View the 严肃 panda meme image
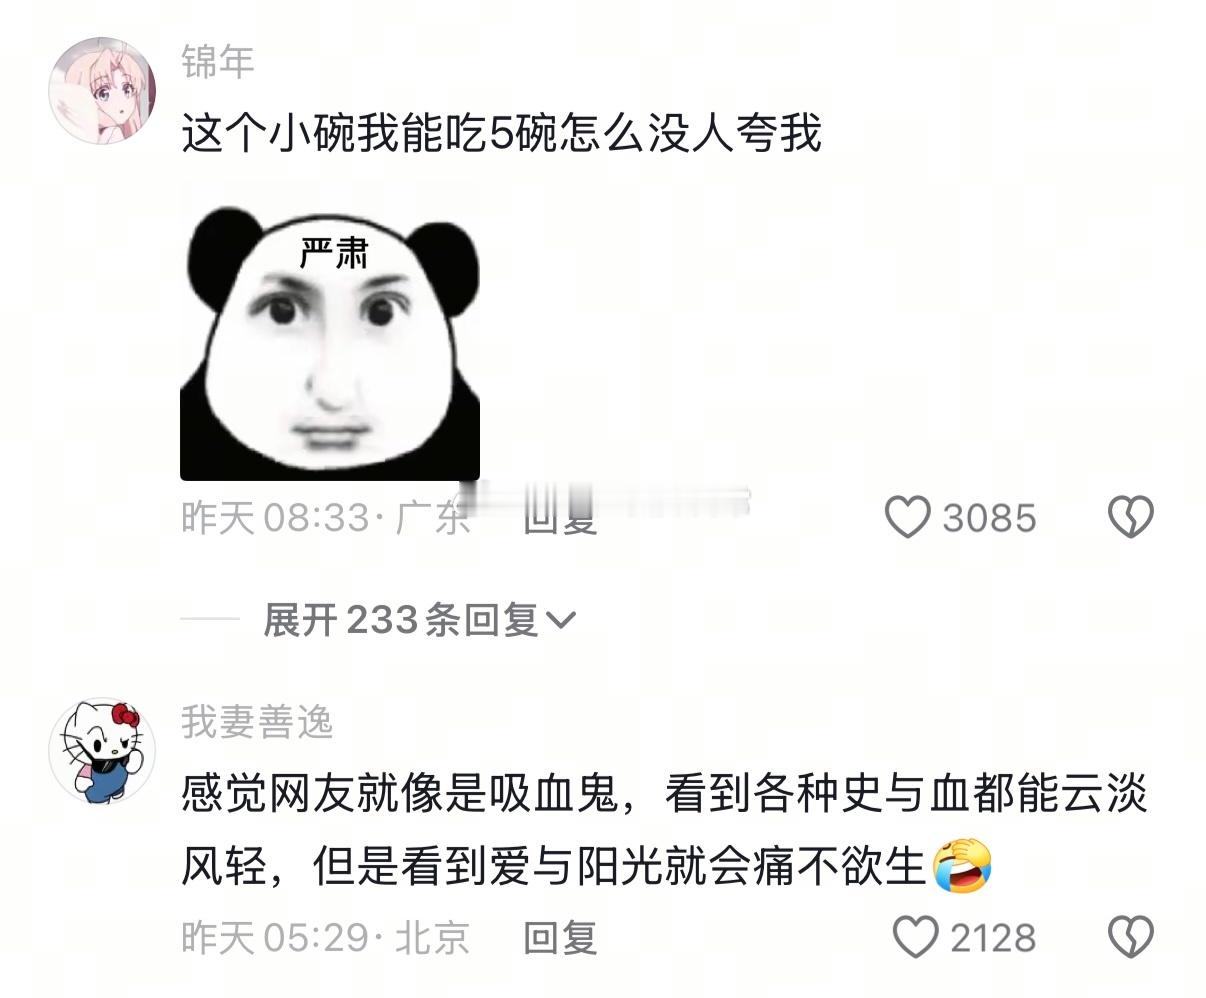 (x=330, y=343)
